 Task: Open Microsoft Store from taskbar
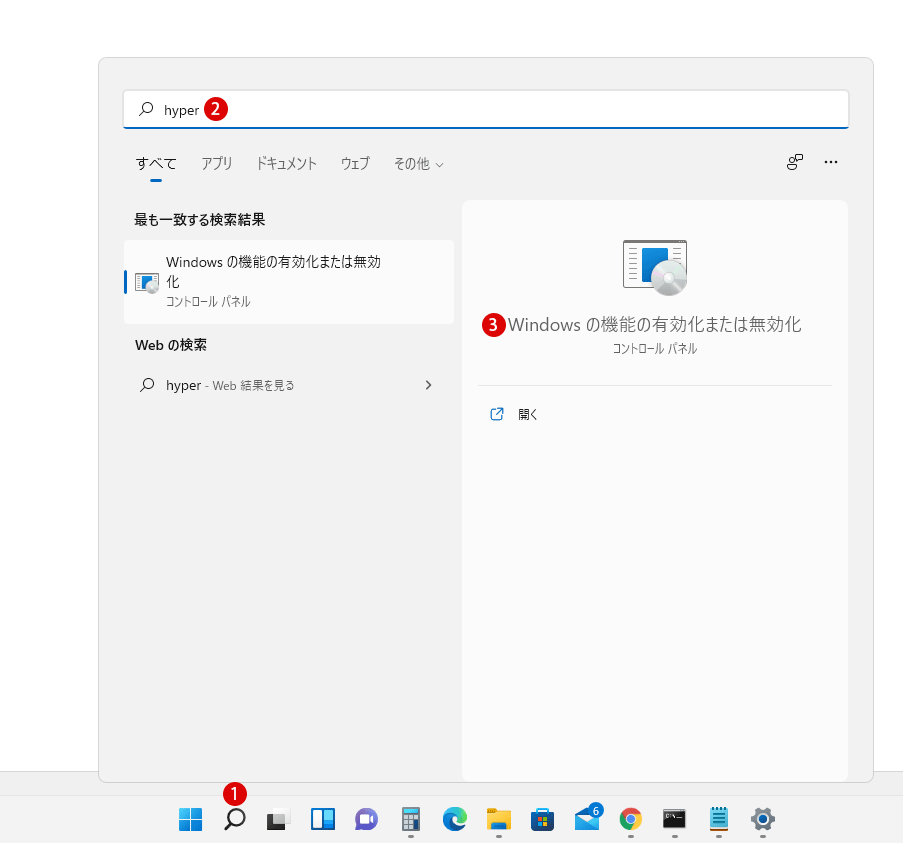(542, 819)
